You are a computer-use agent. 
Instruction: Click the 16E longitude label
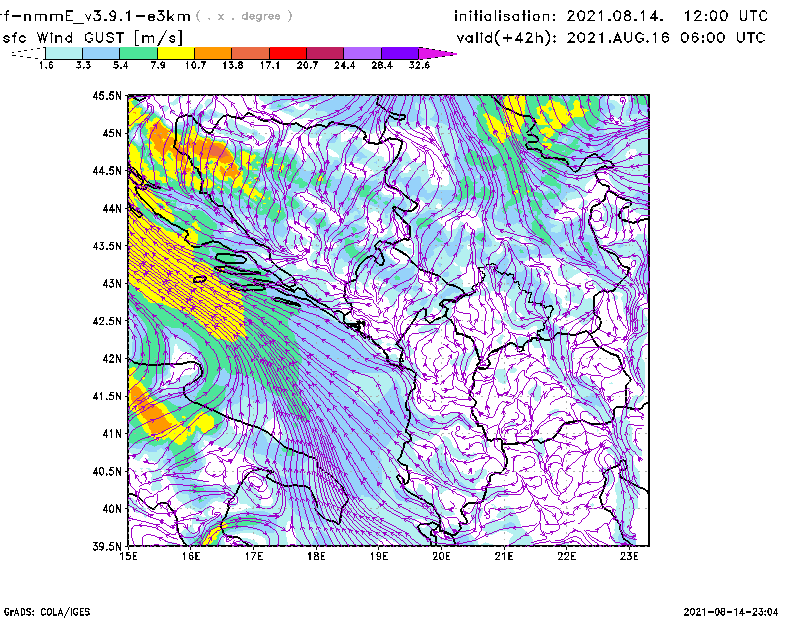click(191, 556)
